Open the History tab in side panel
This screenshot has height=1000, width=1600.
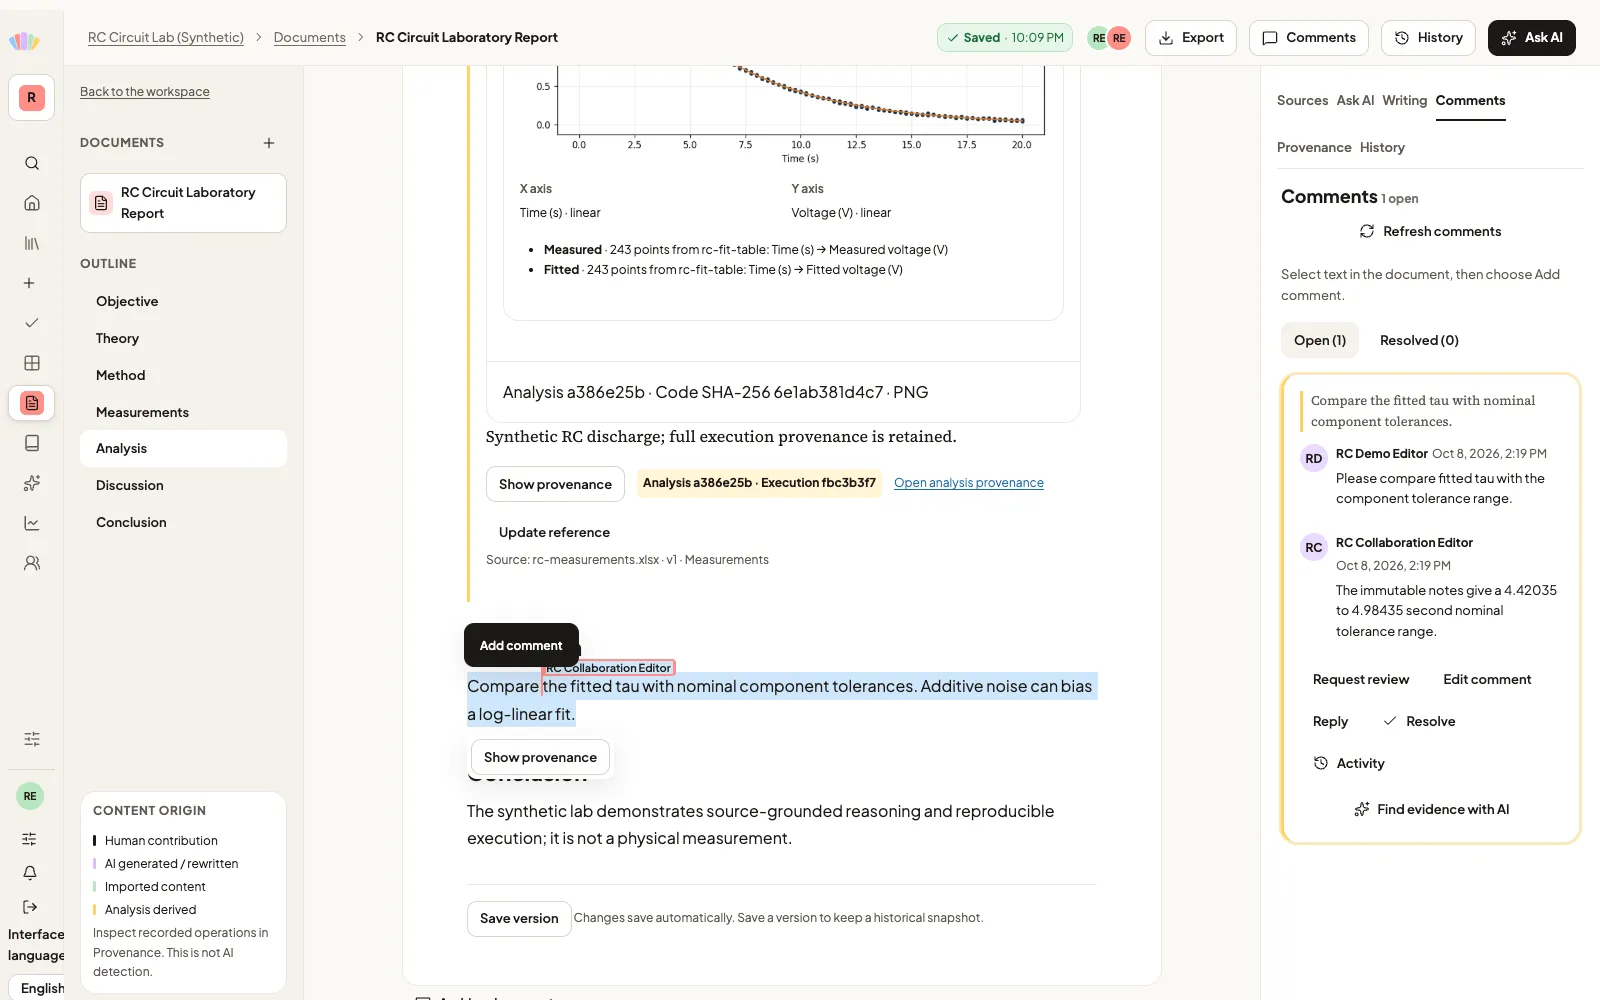point(1382,147)
